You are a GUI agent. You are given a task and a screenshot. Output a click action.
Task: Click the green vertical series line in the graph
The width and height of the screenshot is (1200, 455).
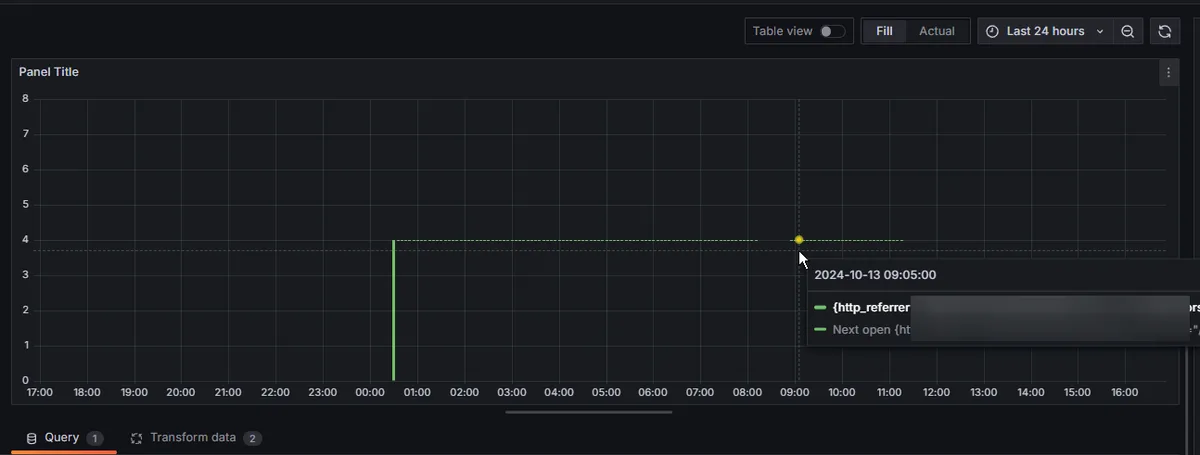pos(393,310)
